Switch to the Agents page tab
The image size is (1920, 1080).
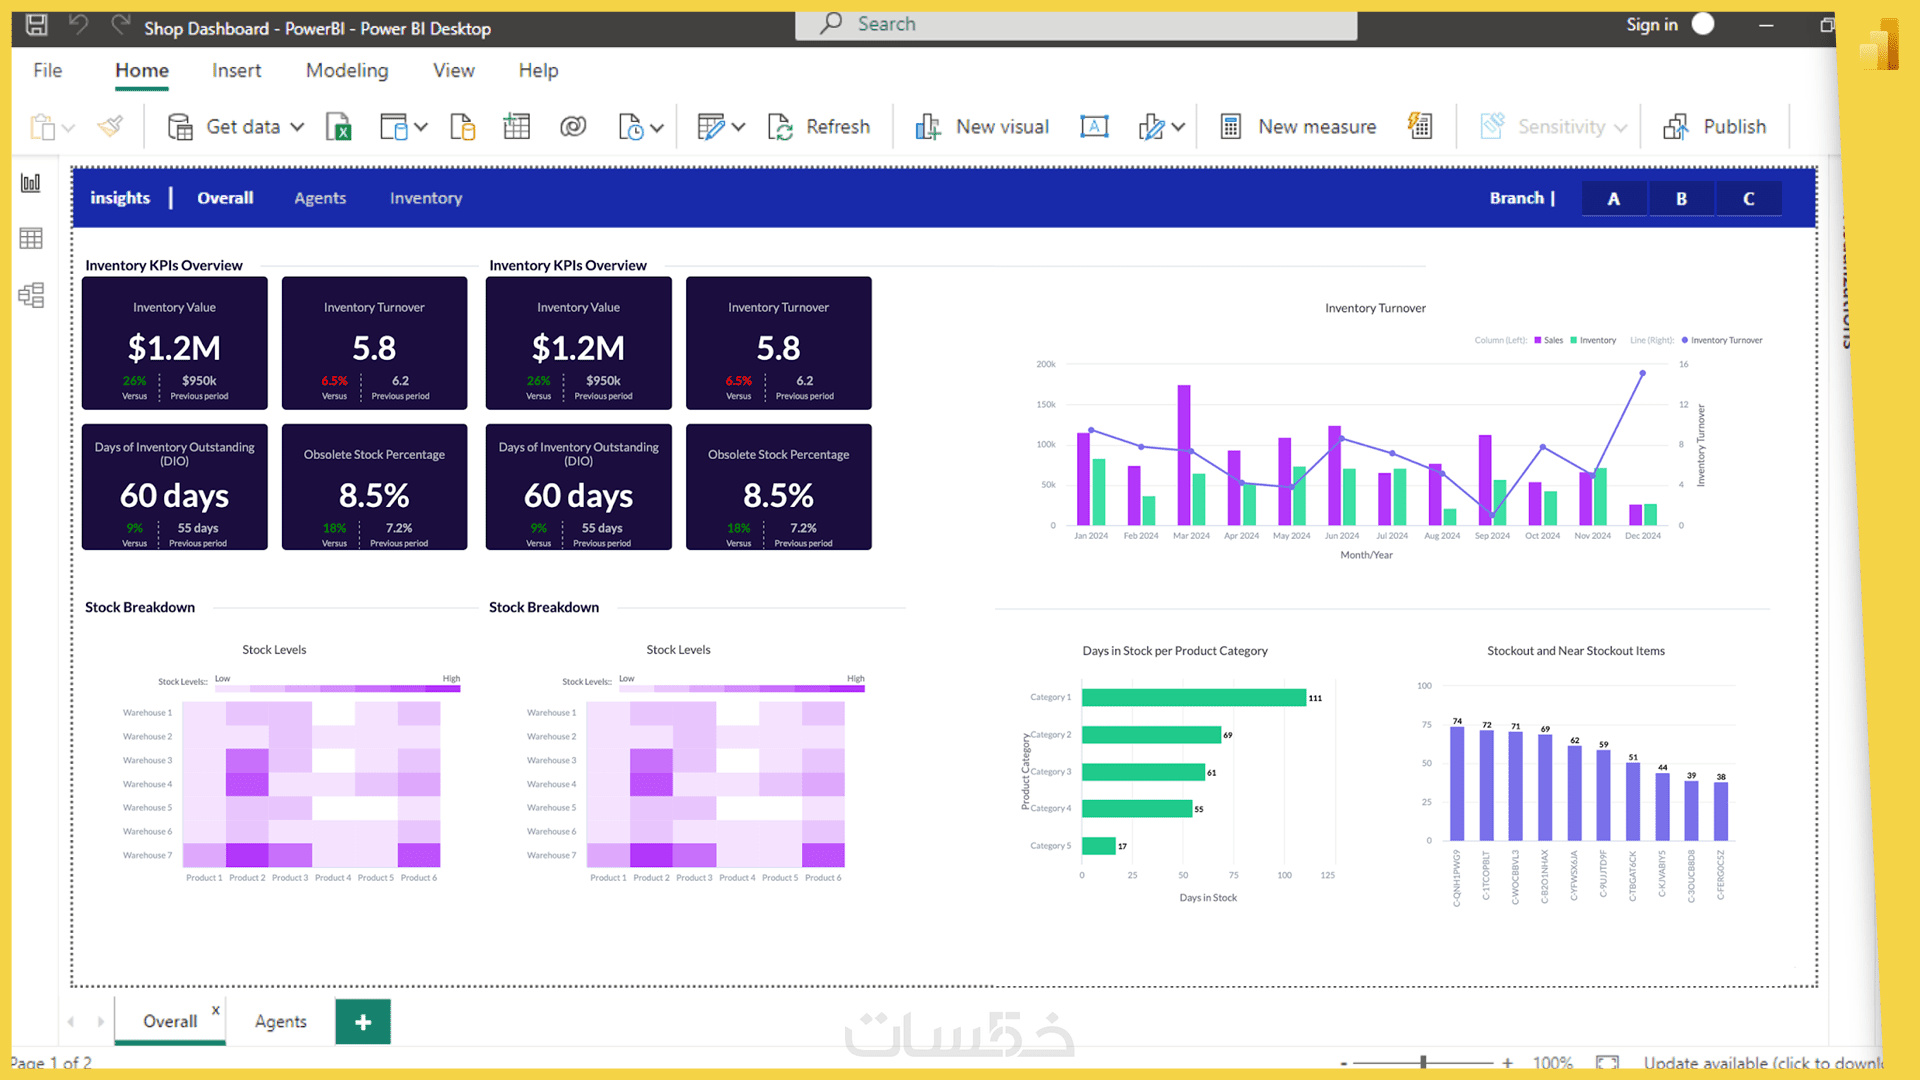[x=280, y=1021]
